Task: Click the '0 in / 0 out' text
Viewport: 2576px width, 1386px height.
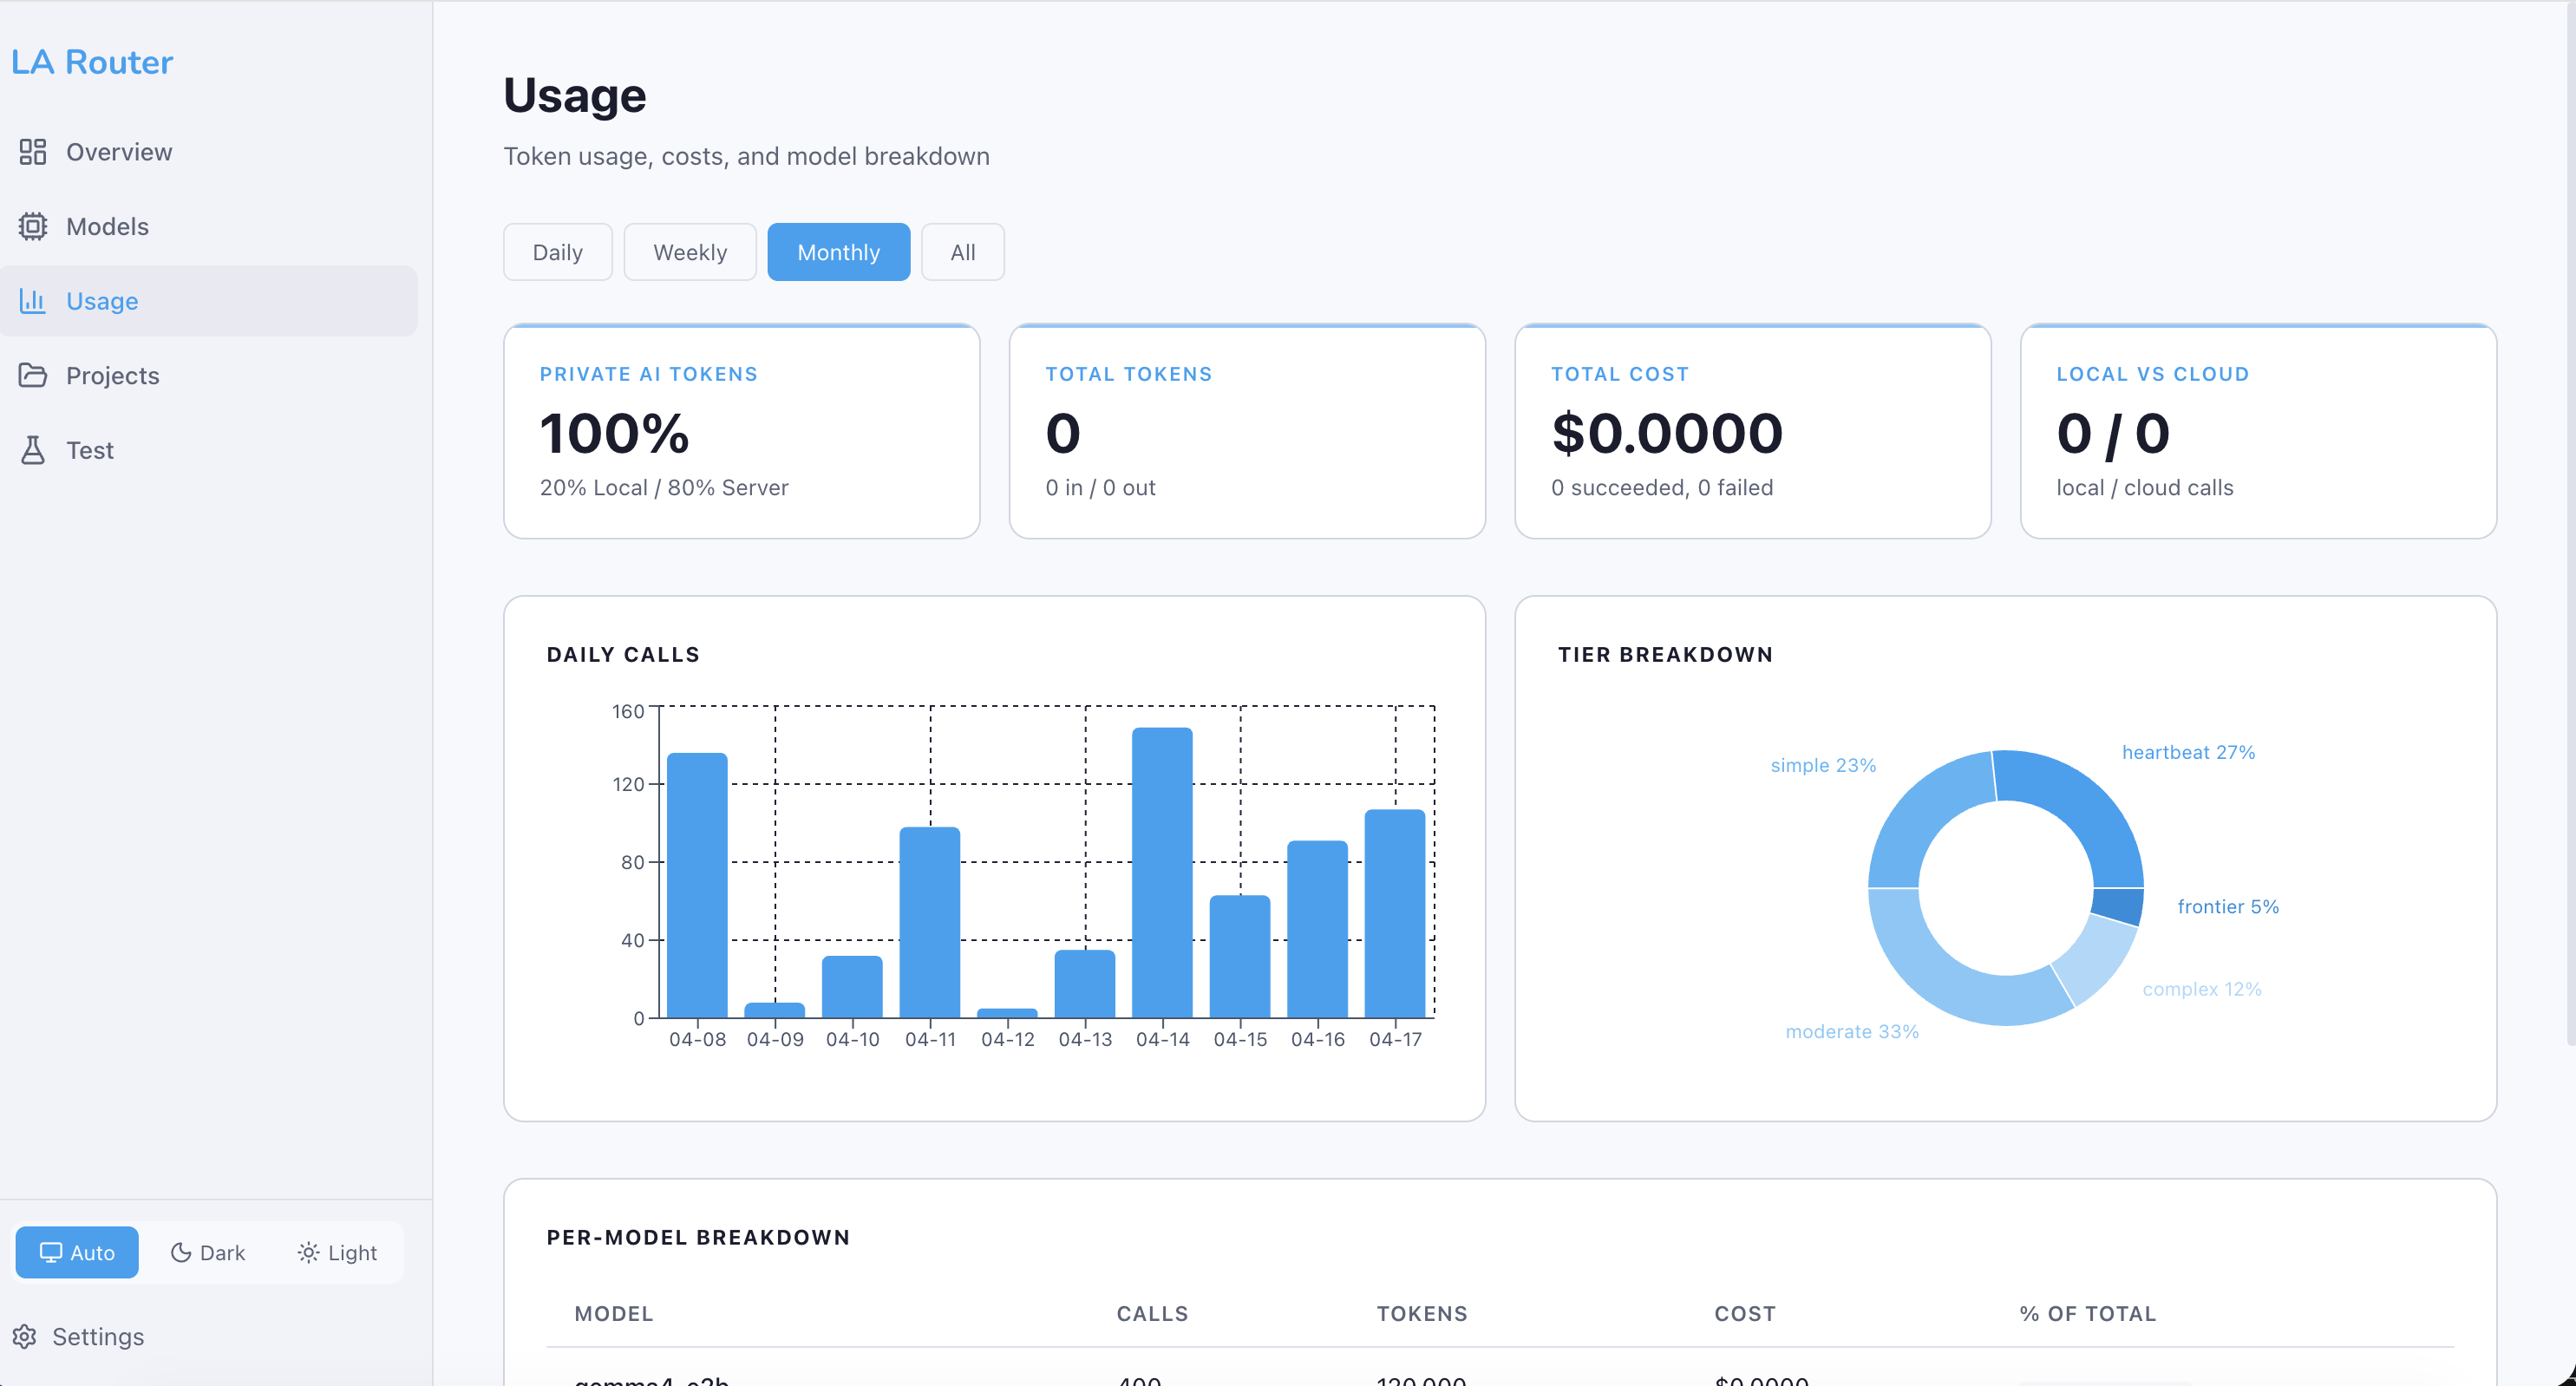Action: 1100,488
